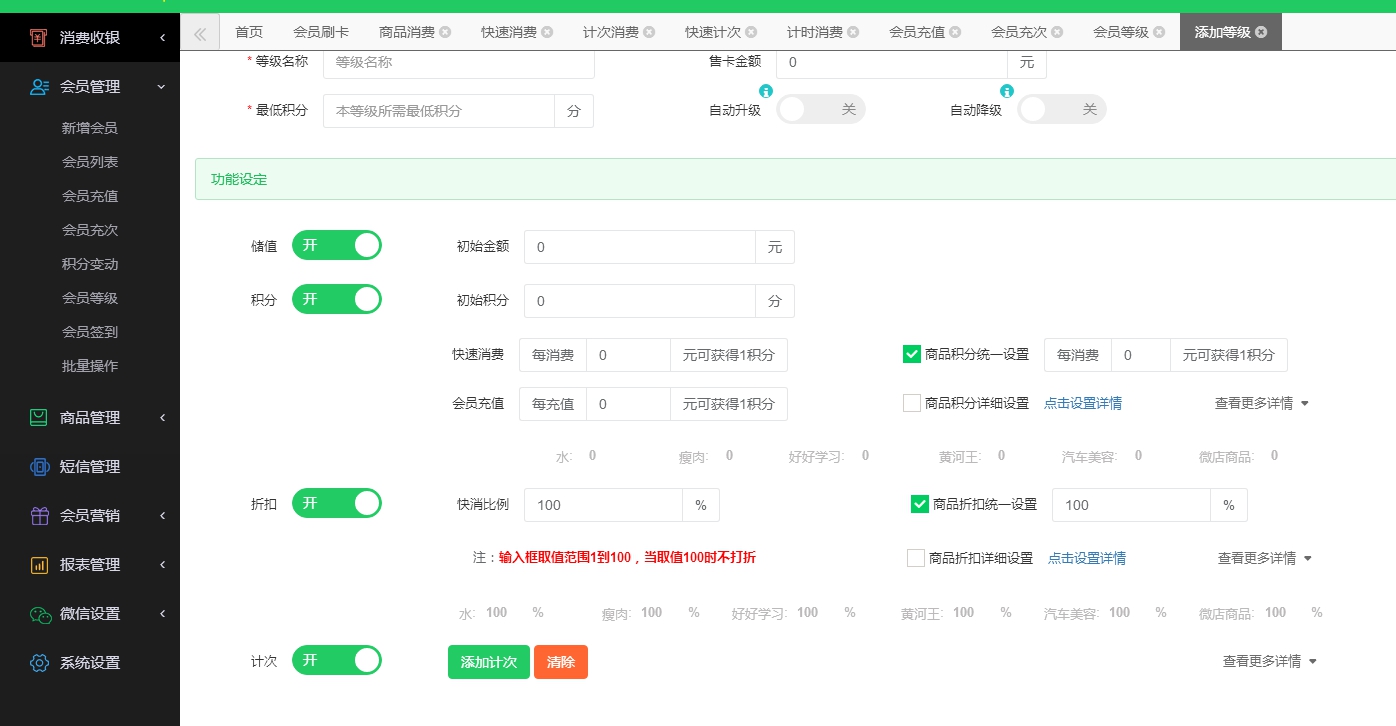Select the 会员管理 sidebar icon
This screenshot has height=726, width=1396.
point(38,86)
